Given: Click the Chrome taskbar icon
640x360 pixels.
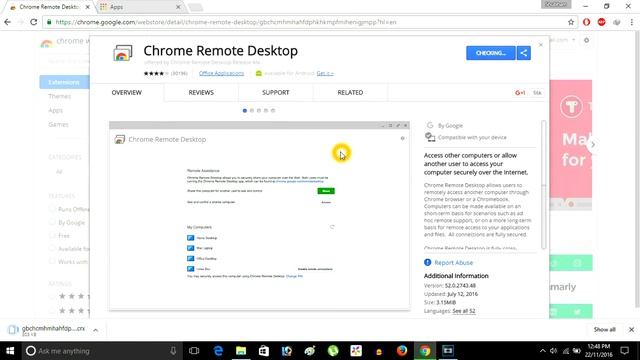Looking at the screenshot, I should click(425, 351).
